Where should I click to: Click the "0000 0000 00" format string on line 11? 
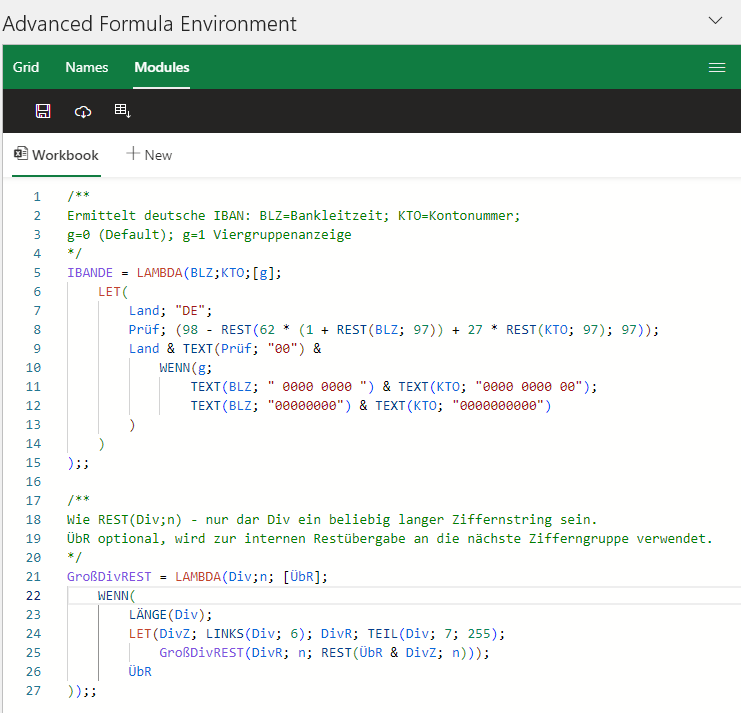528,387
